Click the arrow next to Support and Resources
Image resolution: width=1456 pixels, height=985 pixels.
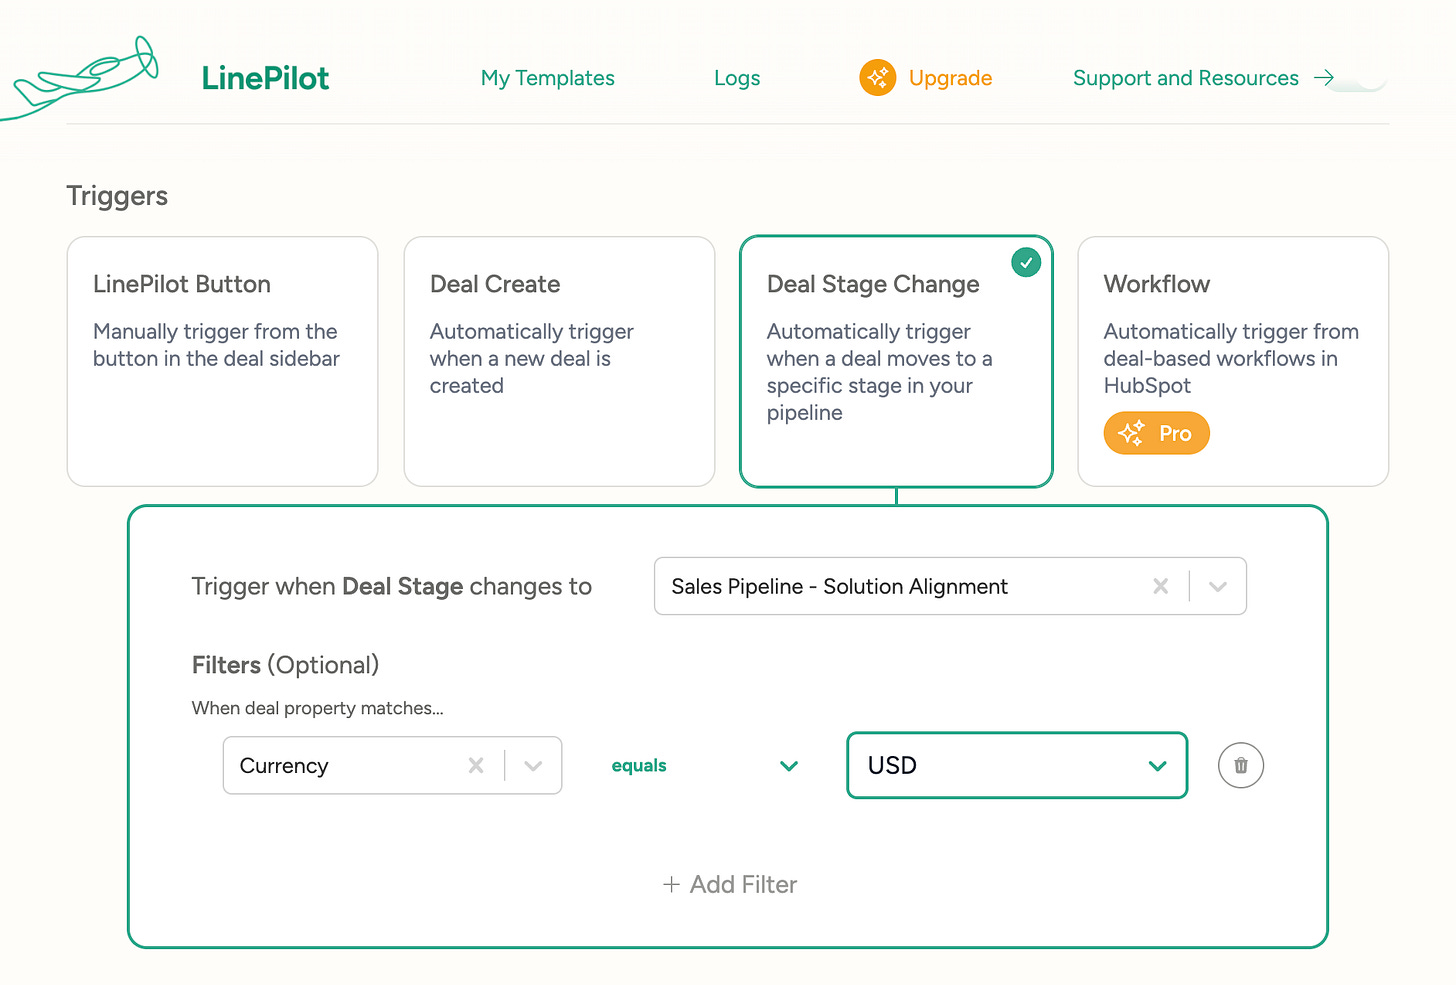point(1324,78)
